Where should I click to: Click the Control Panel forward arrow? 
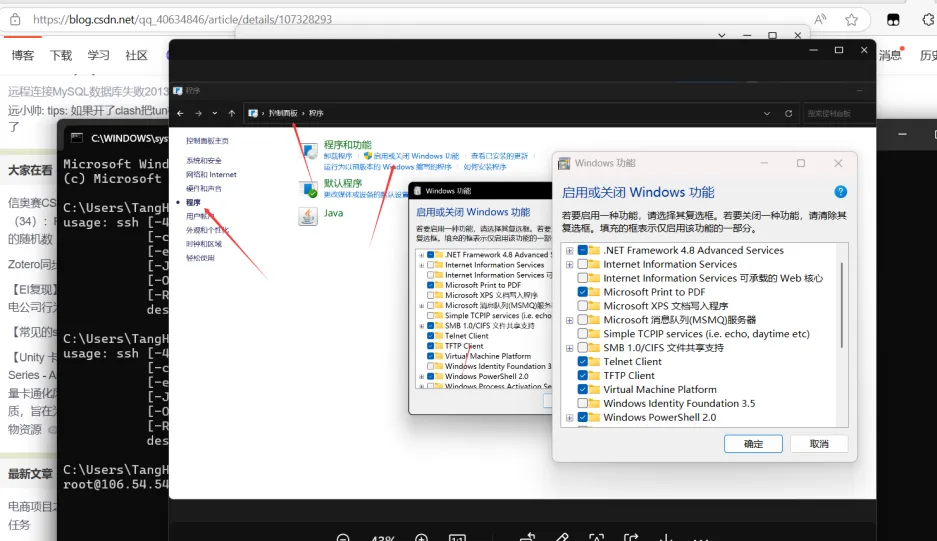point(198,113)
